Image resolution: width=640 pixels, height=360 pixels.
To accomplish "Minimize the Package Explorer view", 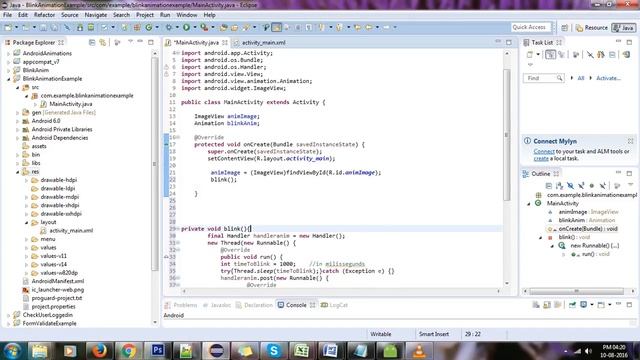I will pos(140,42).
